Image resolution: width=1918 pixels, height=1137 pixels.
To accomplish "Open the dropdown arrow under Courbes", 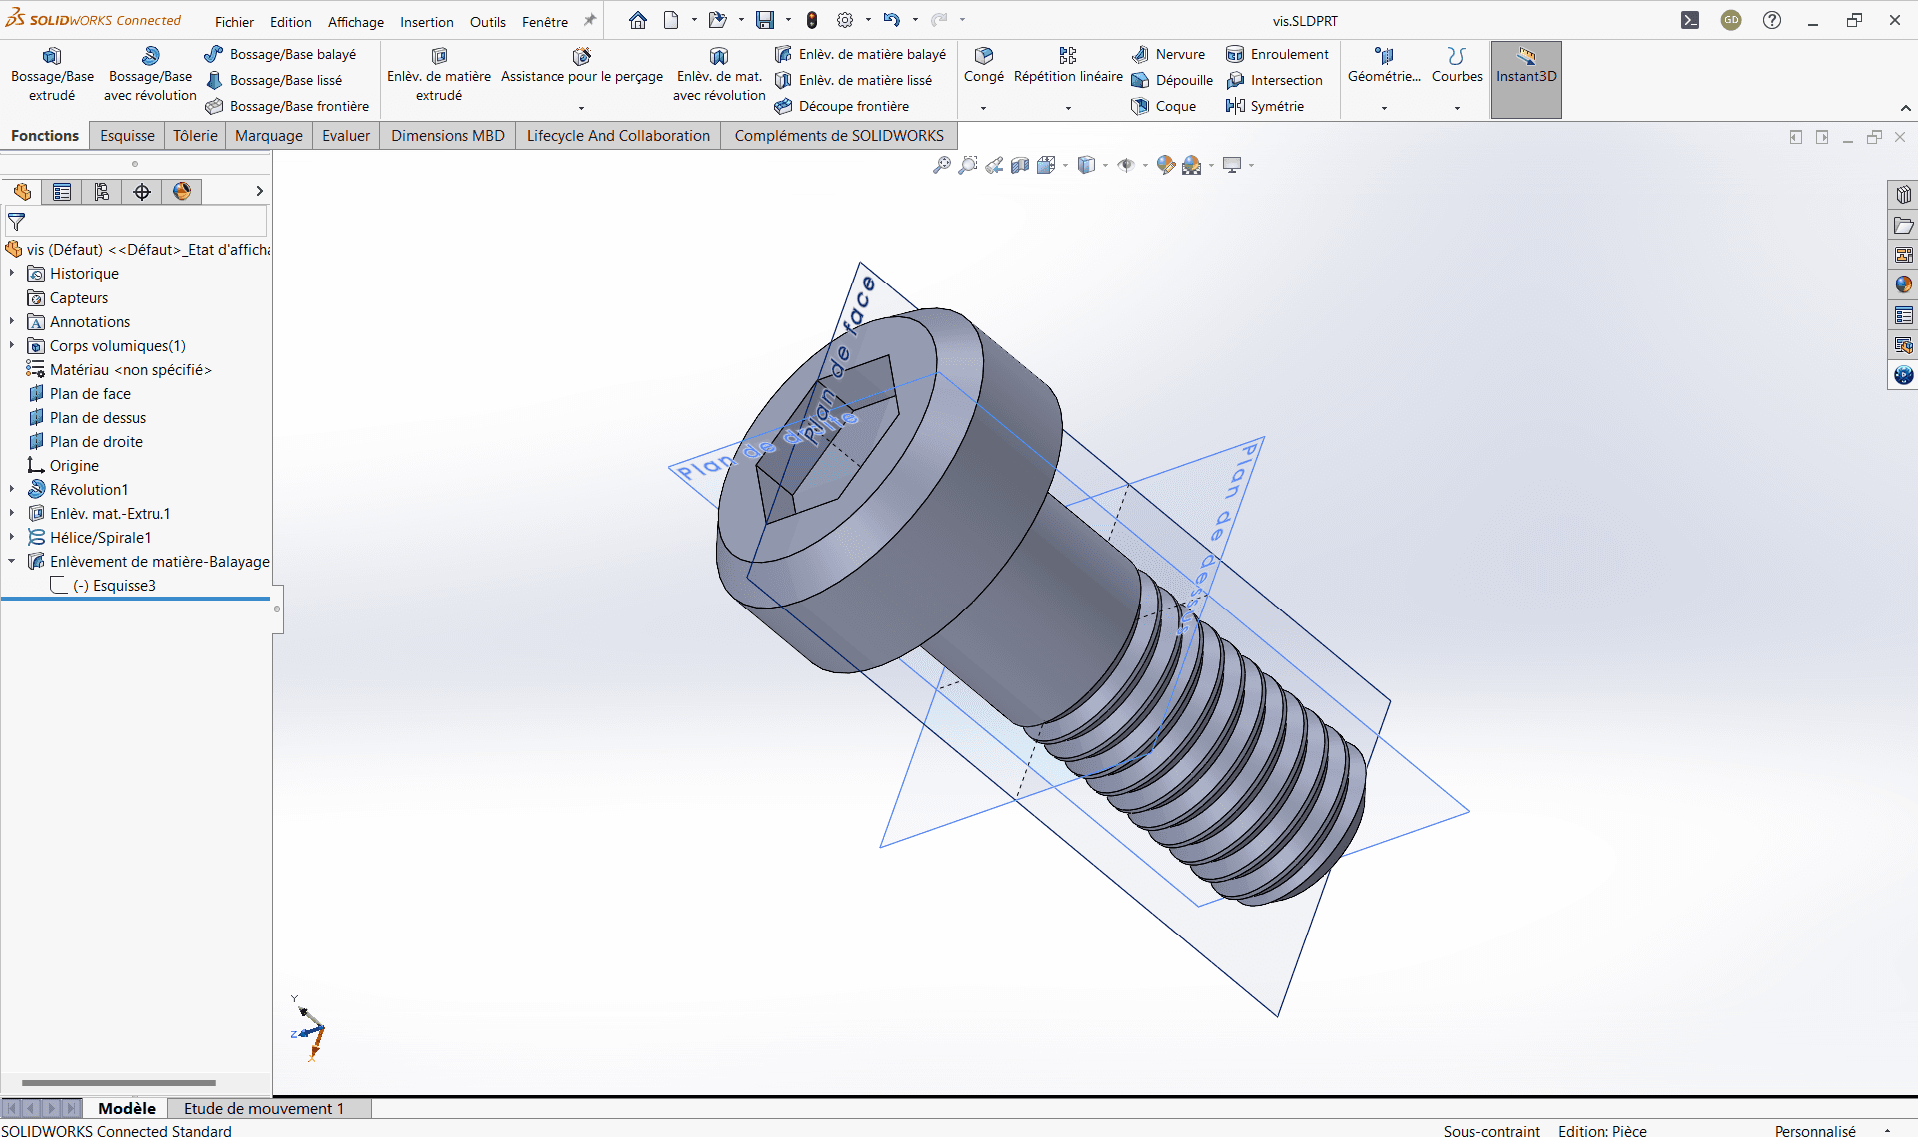I will point(1457,108).
